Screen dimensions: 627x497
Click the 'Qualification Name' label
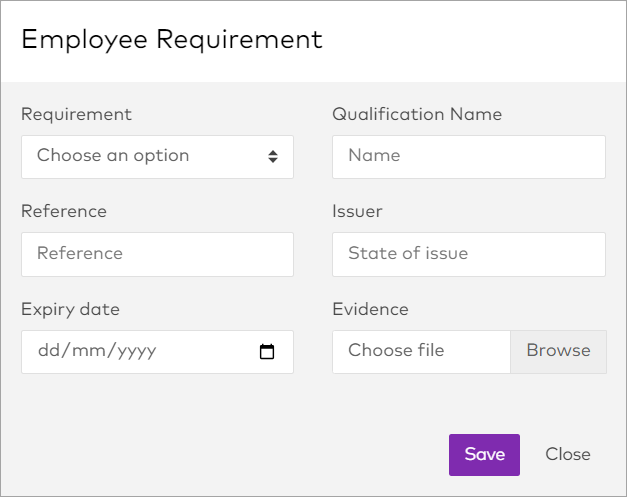[x=417, y=114]
